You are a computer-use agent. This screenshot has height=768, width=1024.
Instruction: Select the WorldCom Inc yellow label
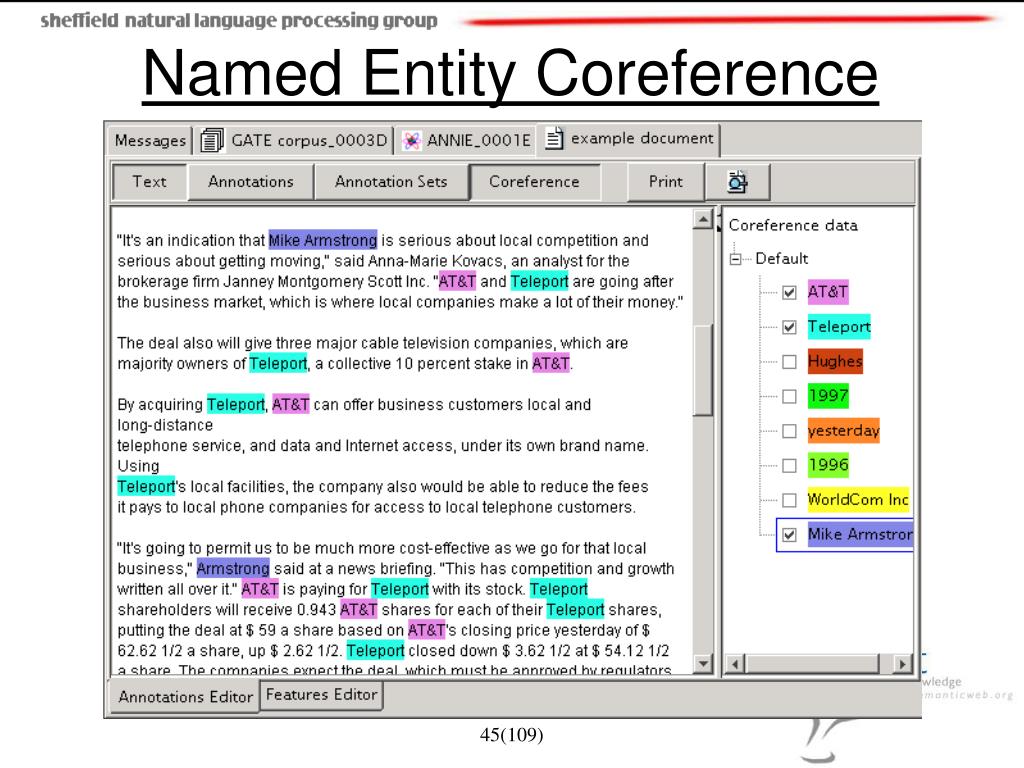coord(857,500)
